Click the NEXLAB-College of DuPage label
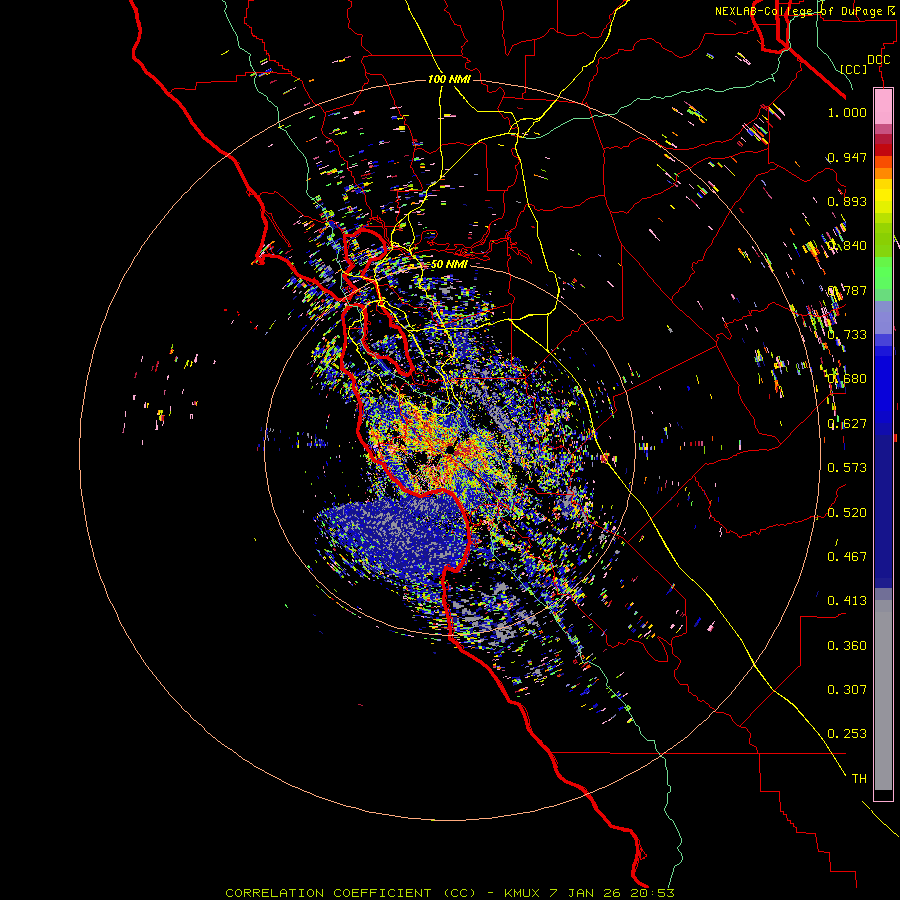This screenshot has width=900, height=900. click(798, 11)
